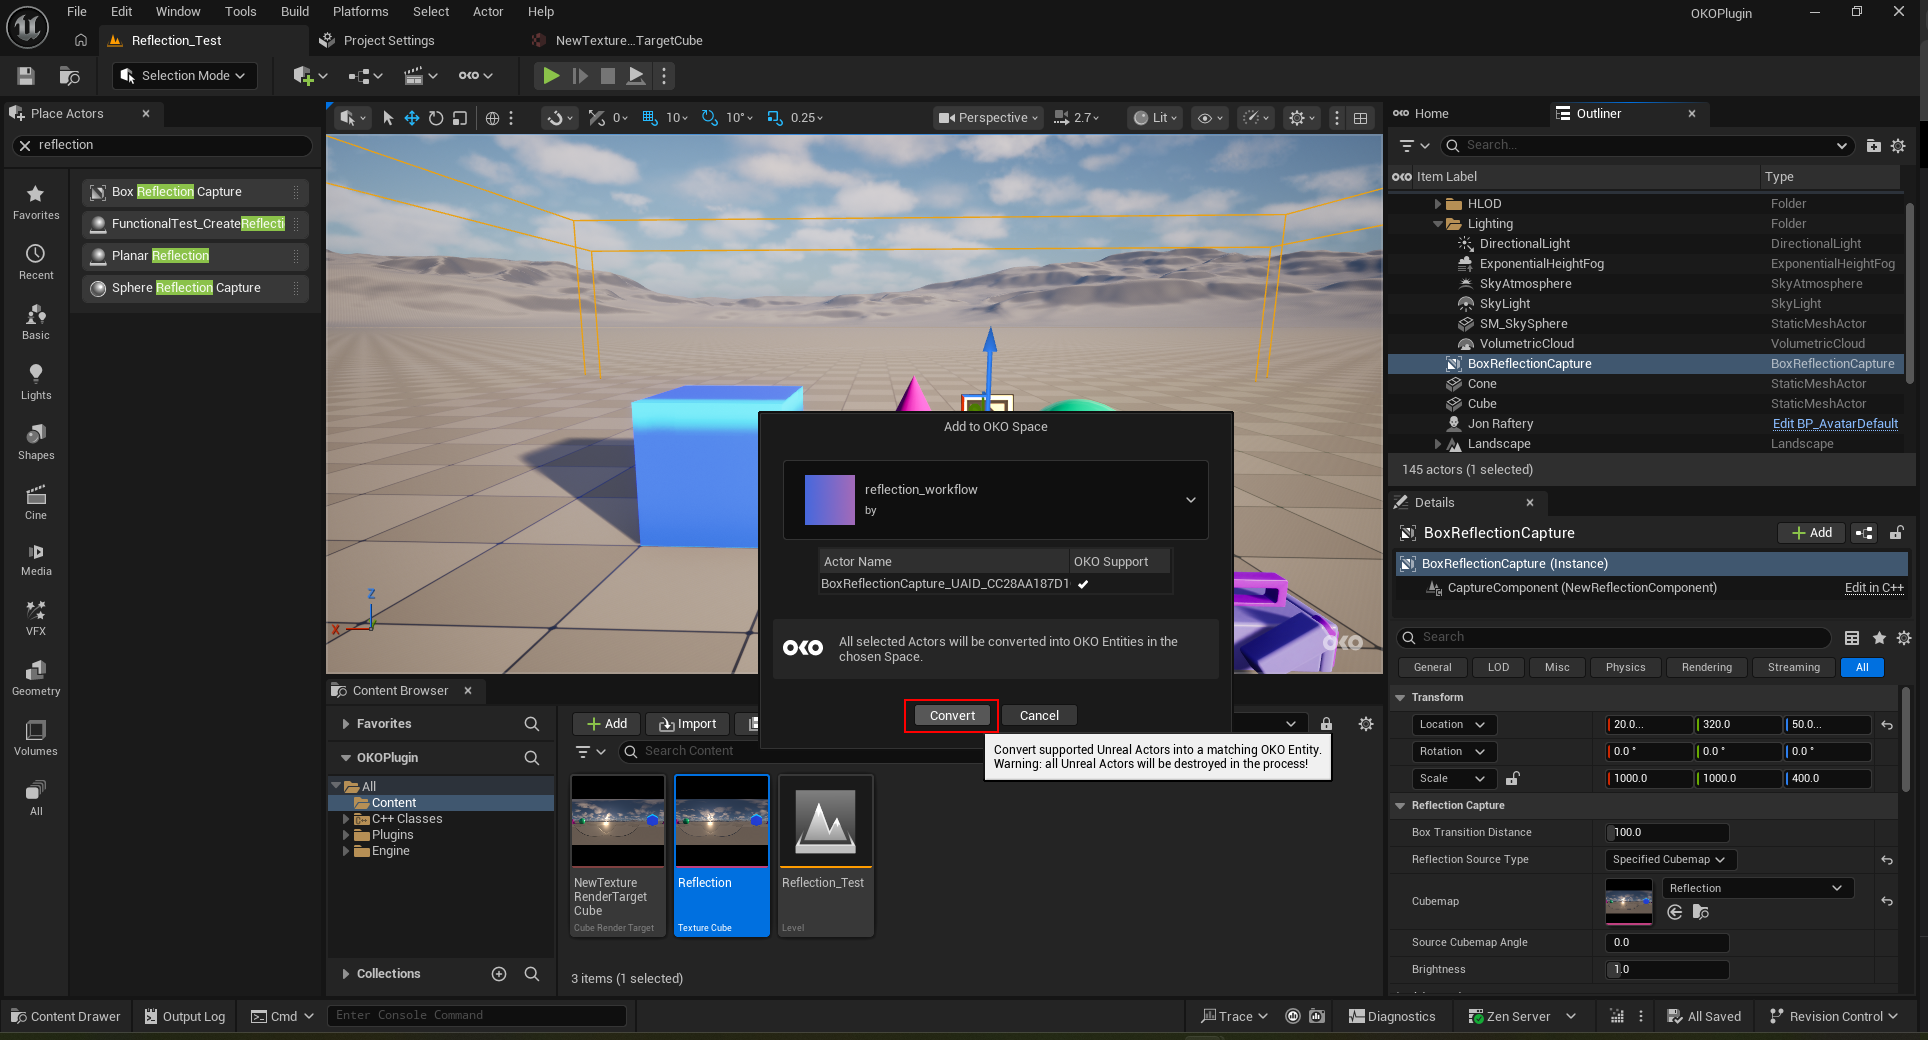Open the Lights category in Place Actors
Screen dimensions: 1928x1040
[x=36, y=382]
